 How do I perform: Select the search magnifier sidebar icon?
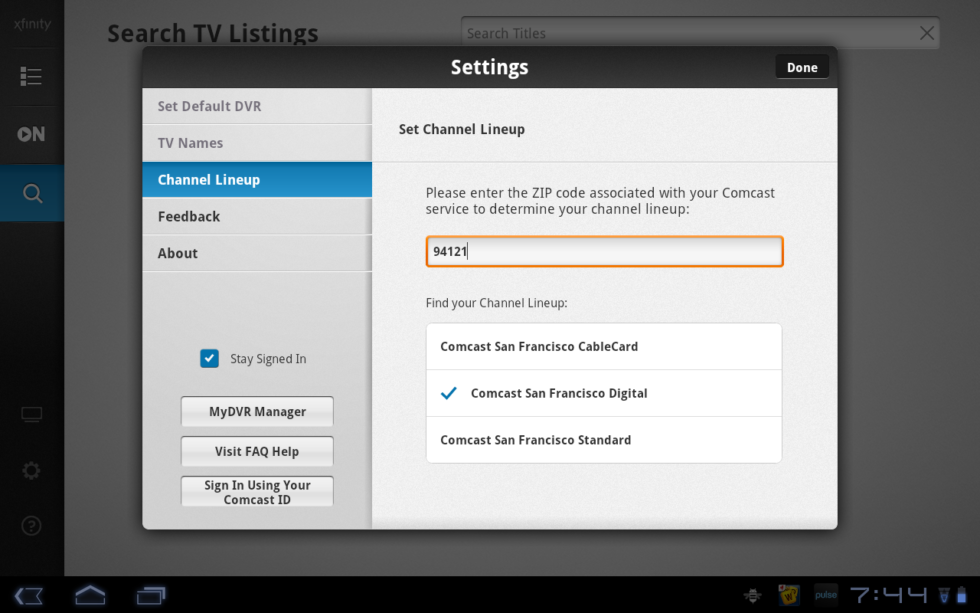pos(32,193)
